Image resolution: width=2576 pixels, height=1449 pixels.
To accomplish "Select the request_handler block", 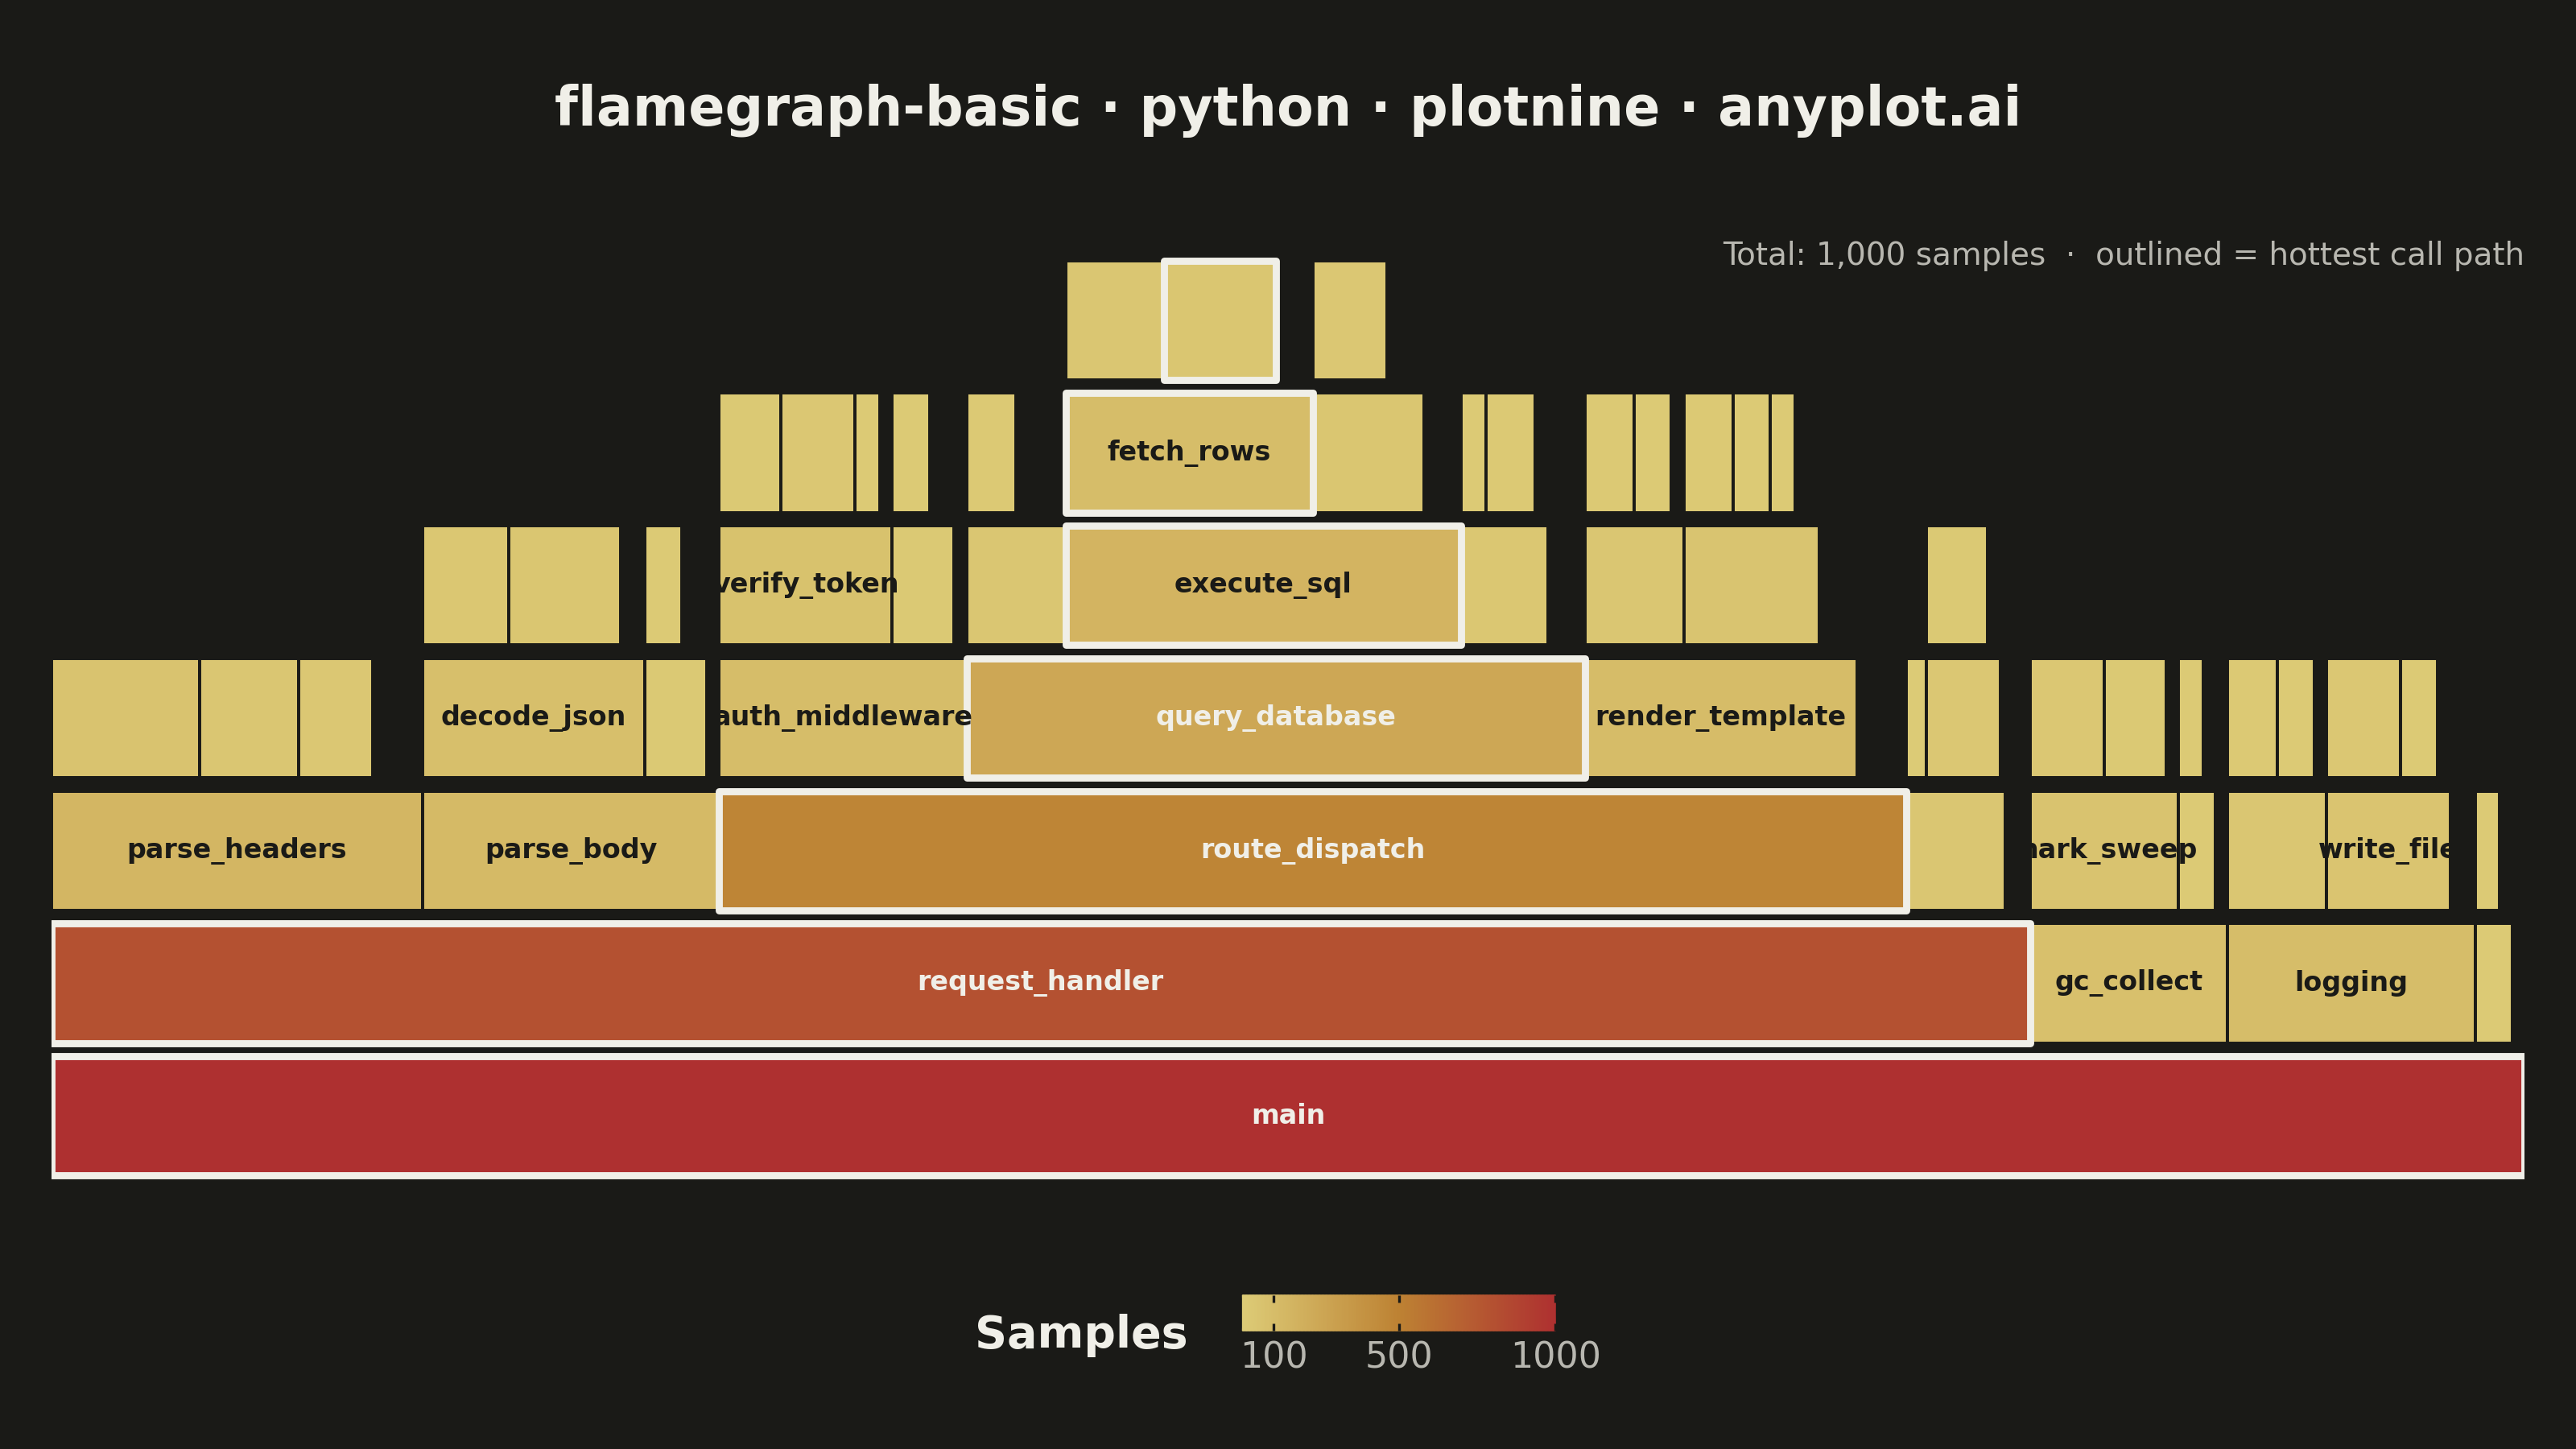I will tap(1041, 983).
